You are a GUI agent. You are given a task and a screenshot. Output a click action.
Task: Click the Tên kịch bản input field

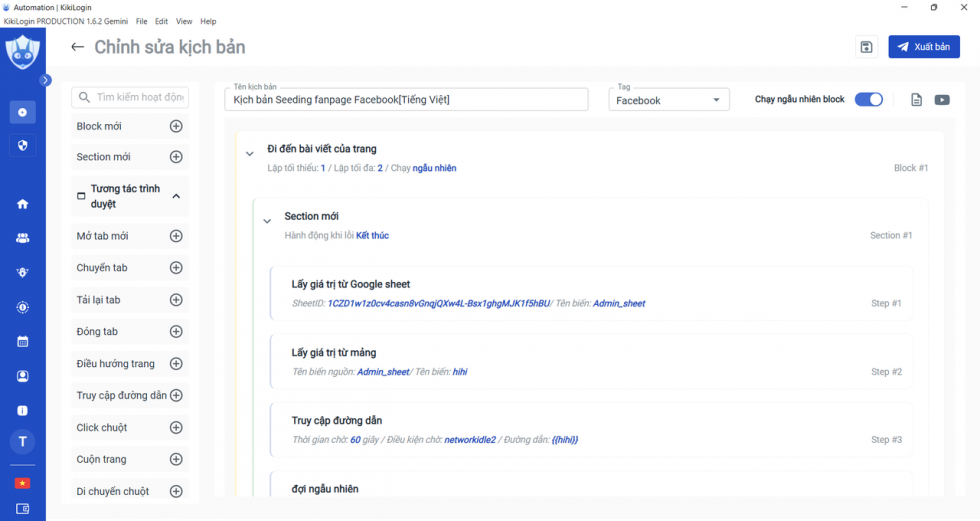pyautogui.click(x=406, y=99)
